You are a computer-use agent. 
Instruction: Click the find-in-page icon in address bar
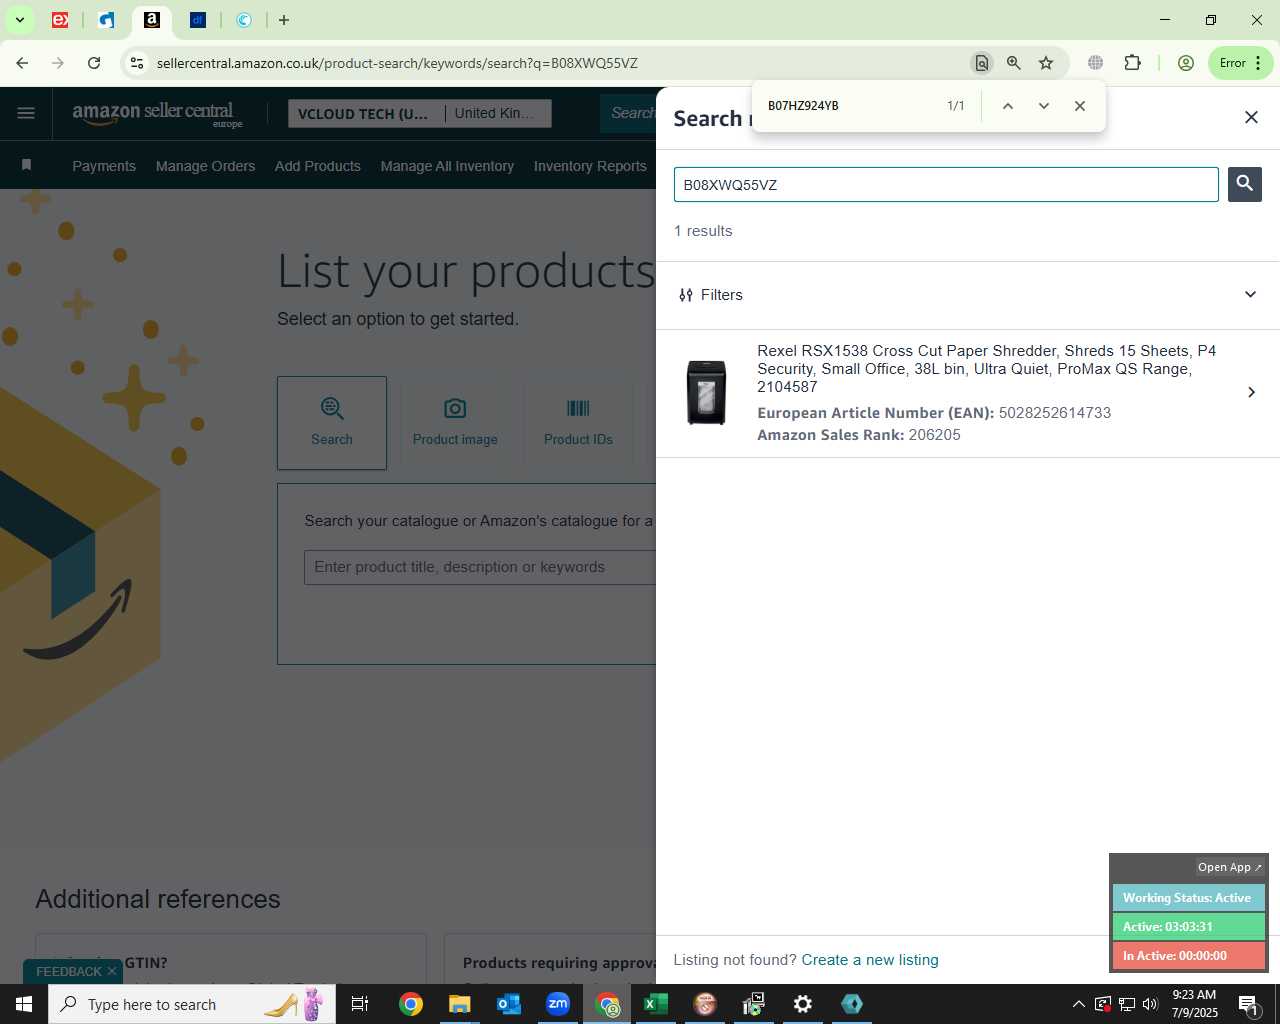pos(982,63)
